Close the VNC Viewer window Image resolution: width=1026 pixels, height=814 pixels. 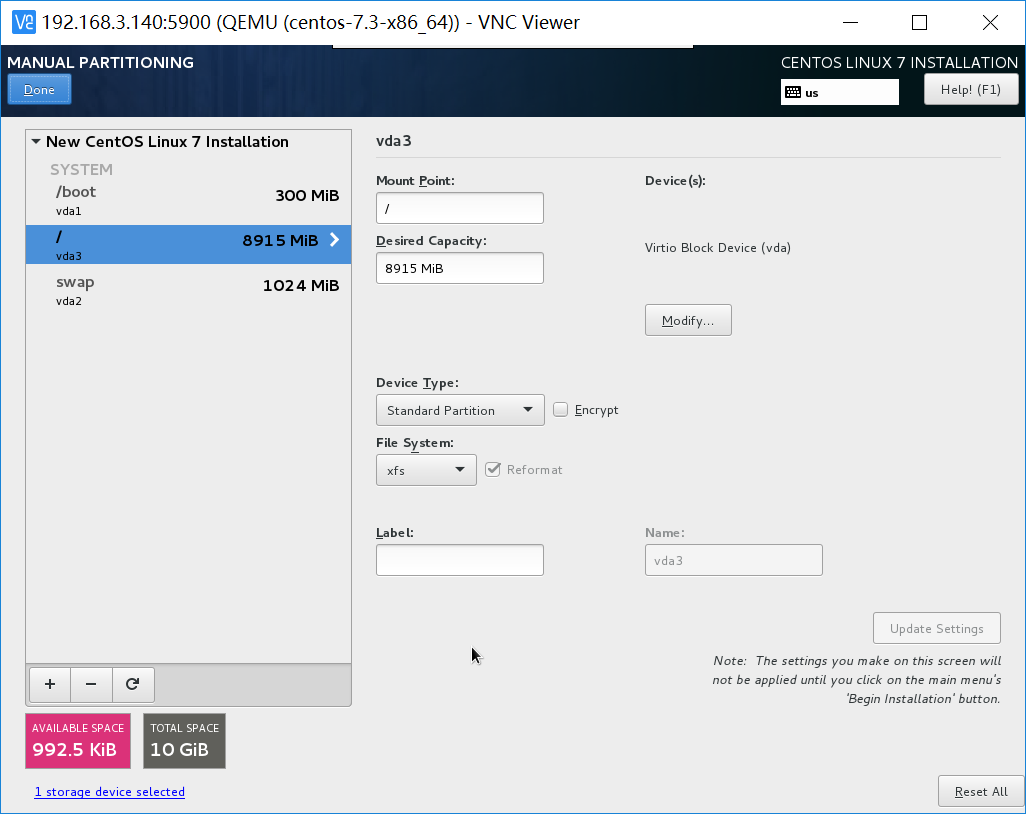990,22
